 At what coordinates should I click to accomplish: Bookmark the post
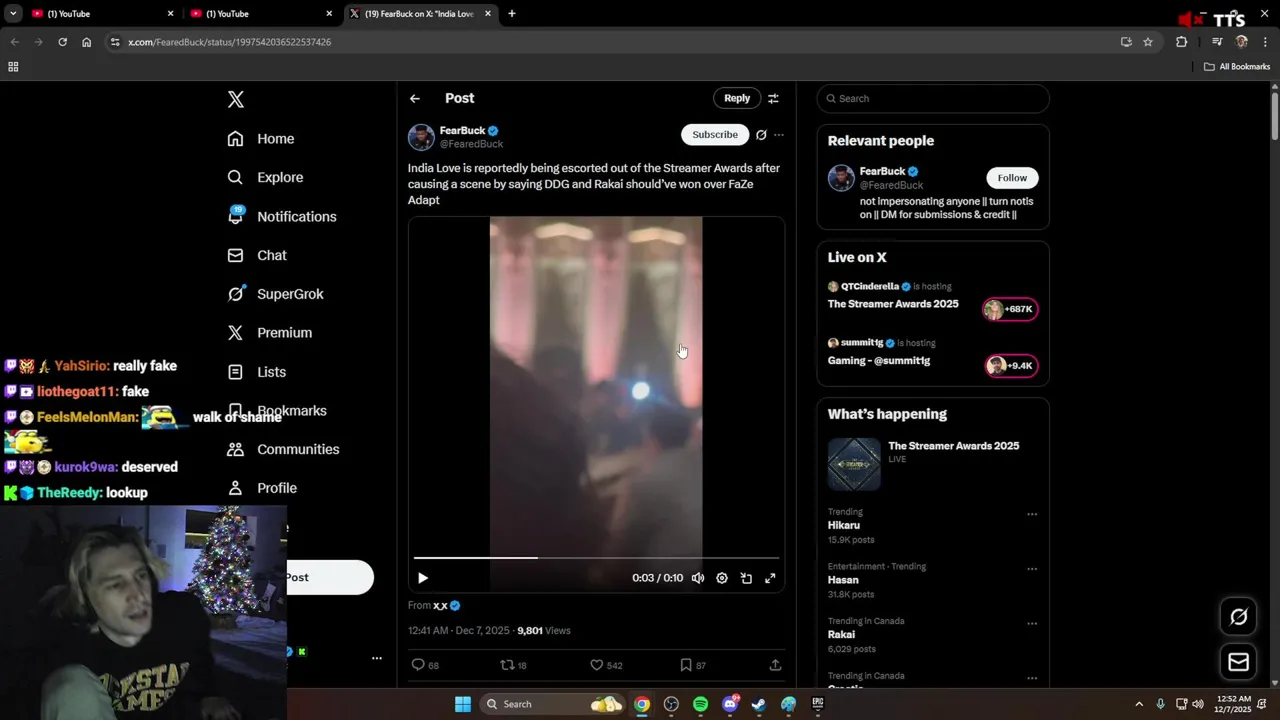686,665
